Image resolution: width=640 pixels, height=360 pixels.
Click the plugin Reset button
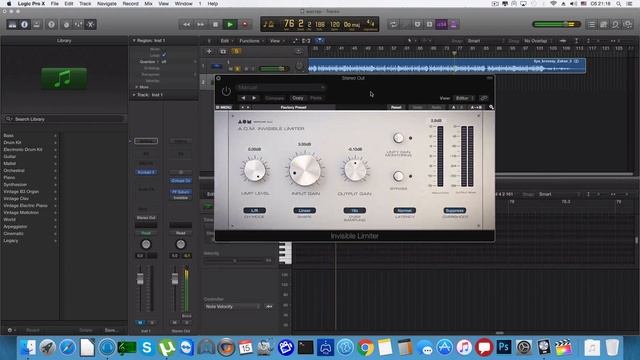tap(396, 107)
